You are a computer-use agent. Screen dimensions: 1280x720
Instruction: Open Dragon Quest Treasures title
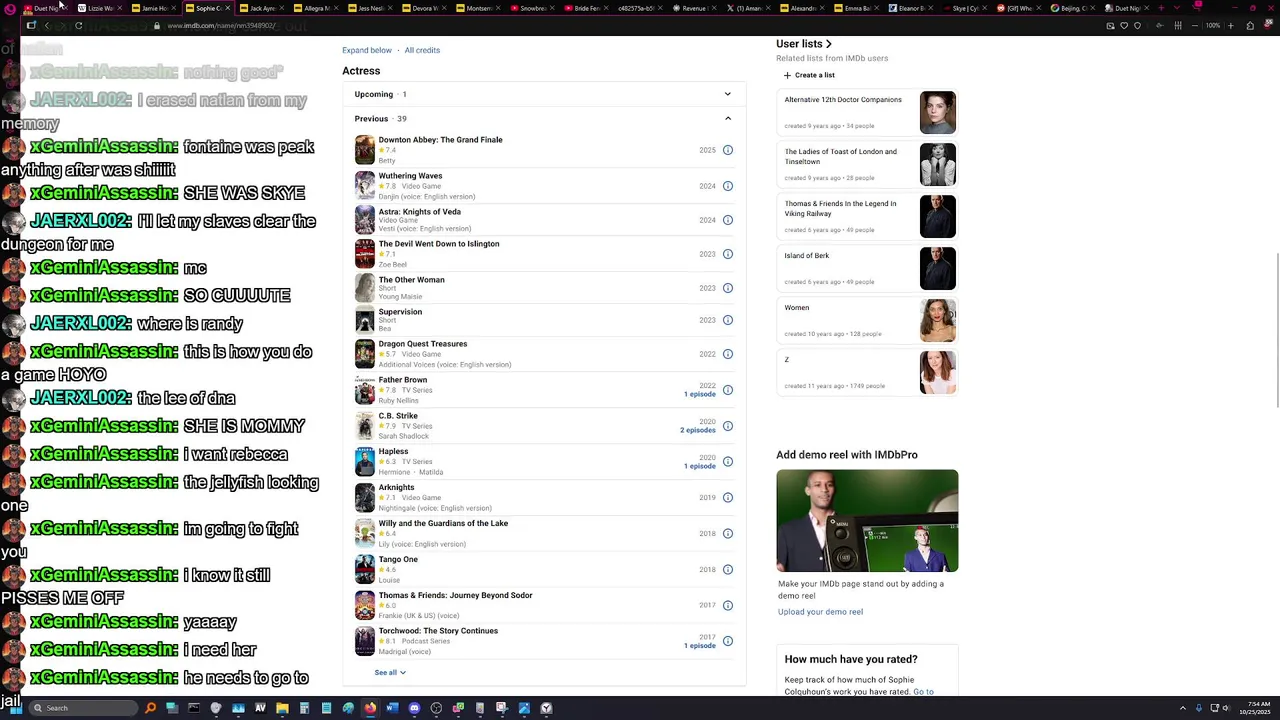422,344
